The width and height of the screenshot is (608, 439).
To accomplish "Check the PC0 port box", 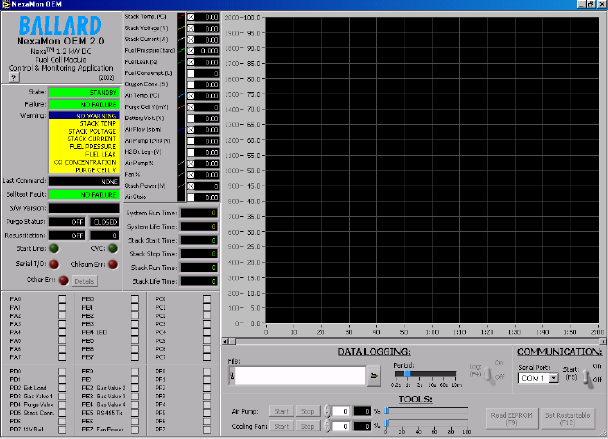I will click(x=207, y=299).
